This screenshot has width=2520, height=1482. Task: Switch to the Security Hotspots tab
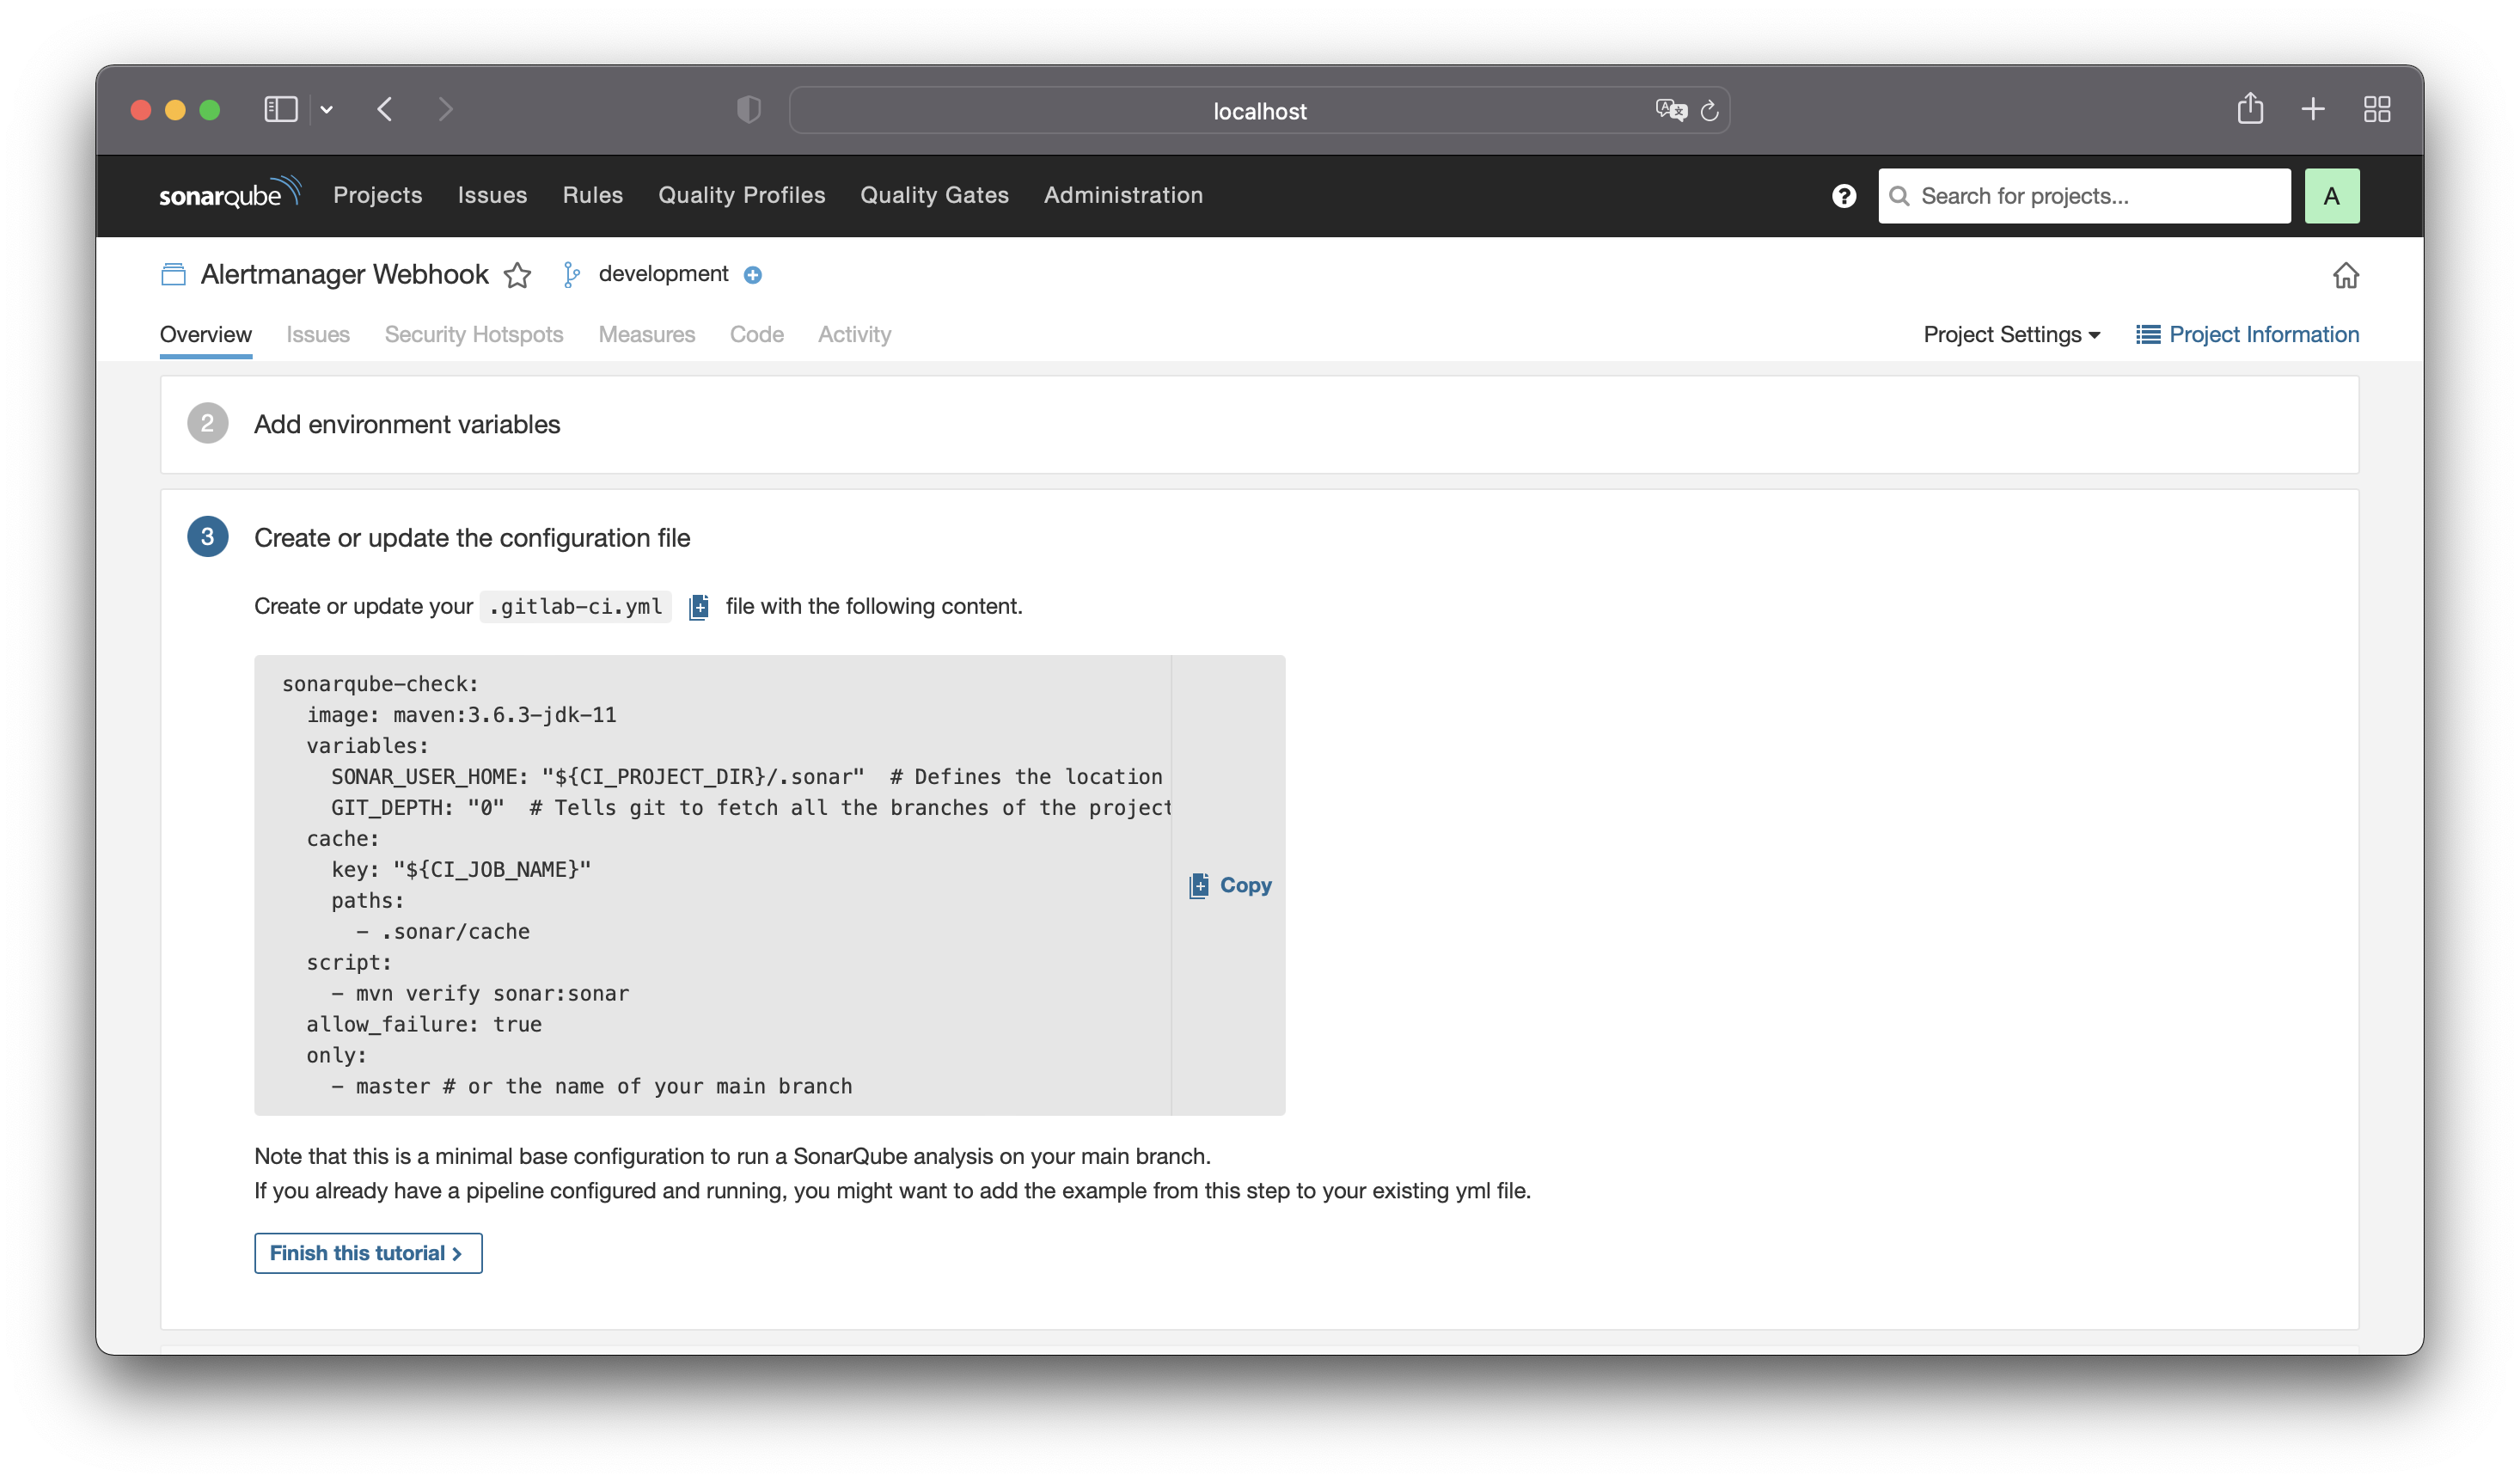(x=473, y=335)
